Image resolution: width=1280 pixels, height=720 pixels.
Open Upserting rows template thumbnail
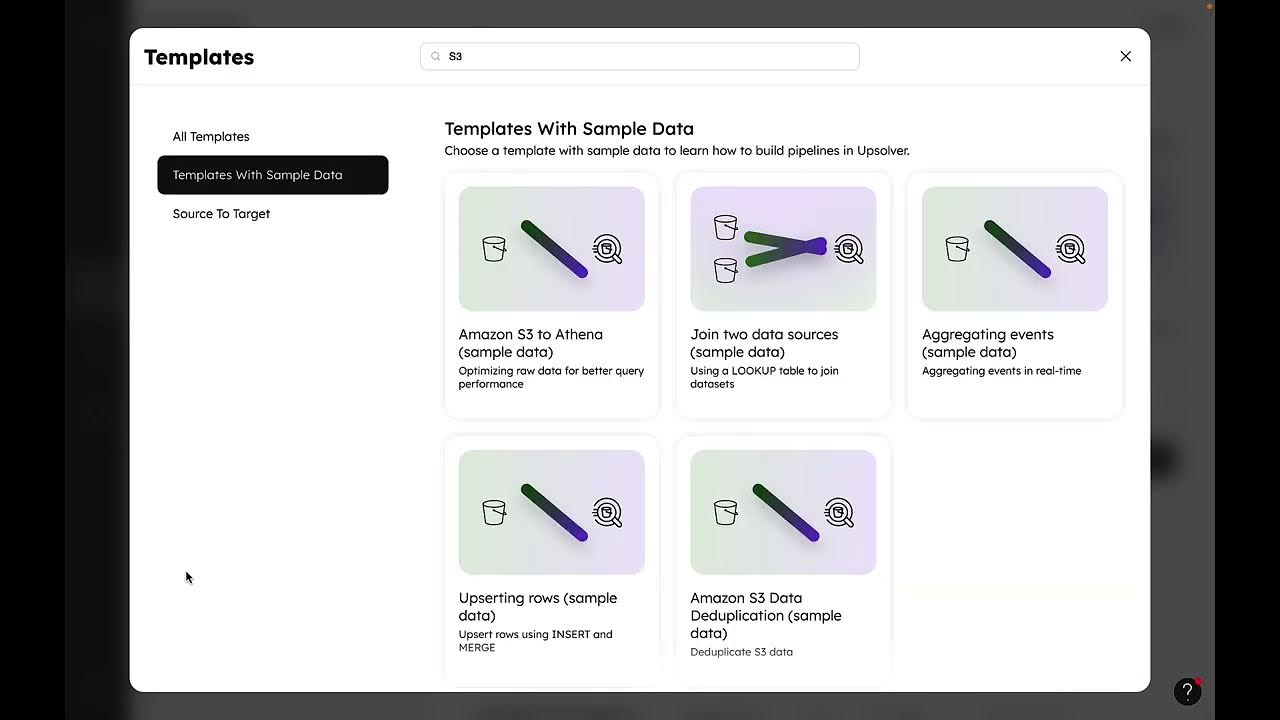[x=551, y=512]
